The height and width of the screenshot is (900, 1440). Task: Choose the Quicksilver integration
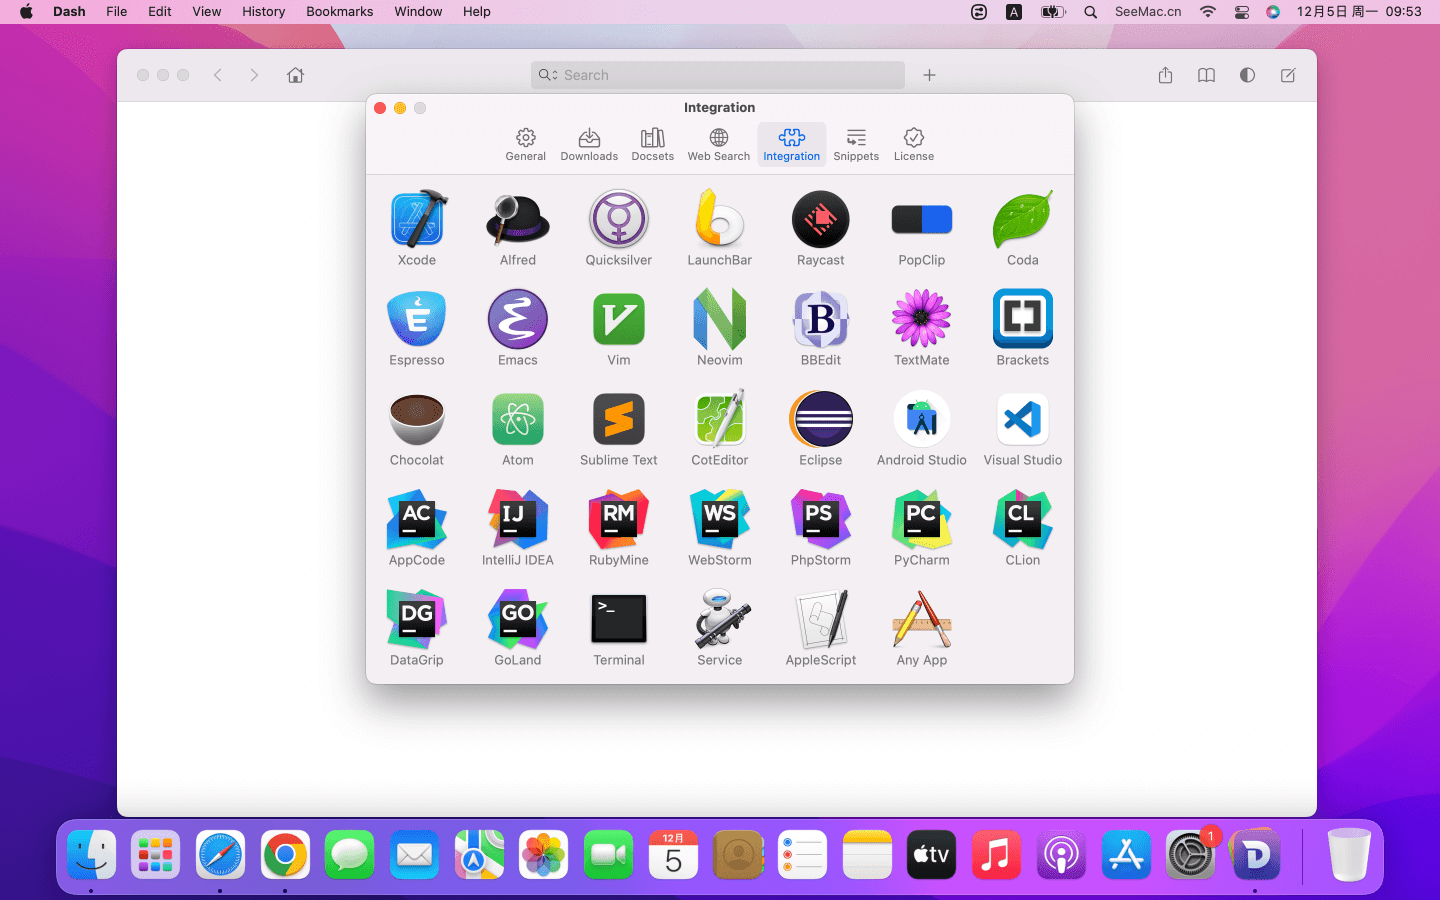click(619, 219)
